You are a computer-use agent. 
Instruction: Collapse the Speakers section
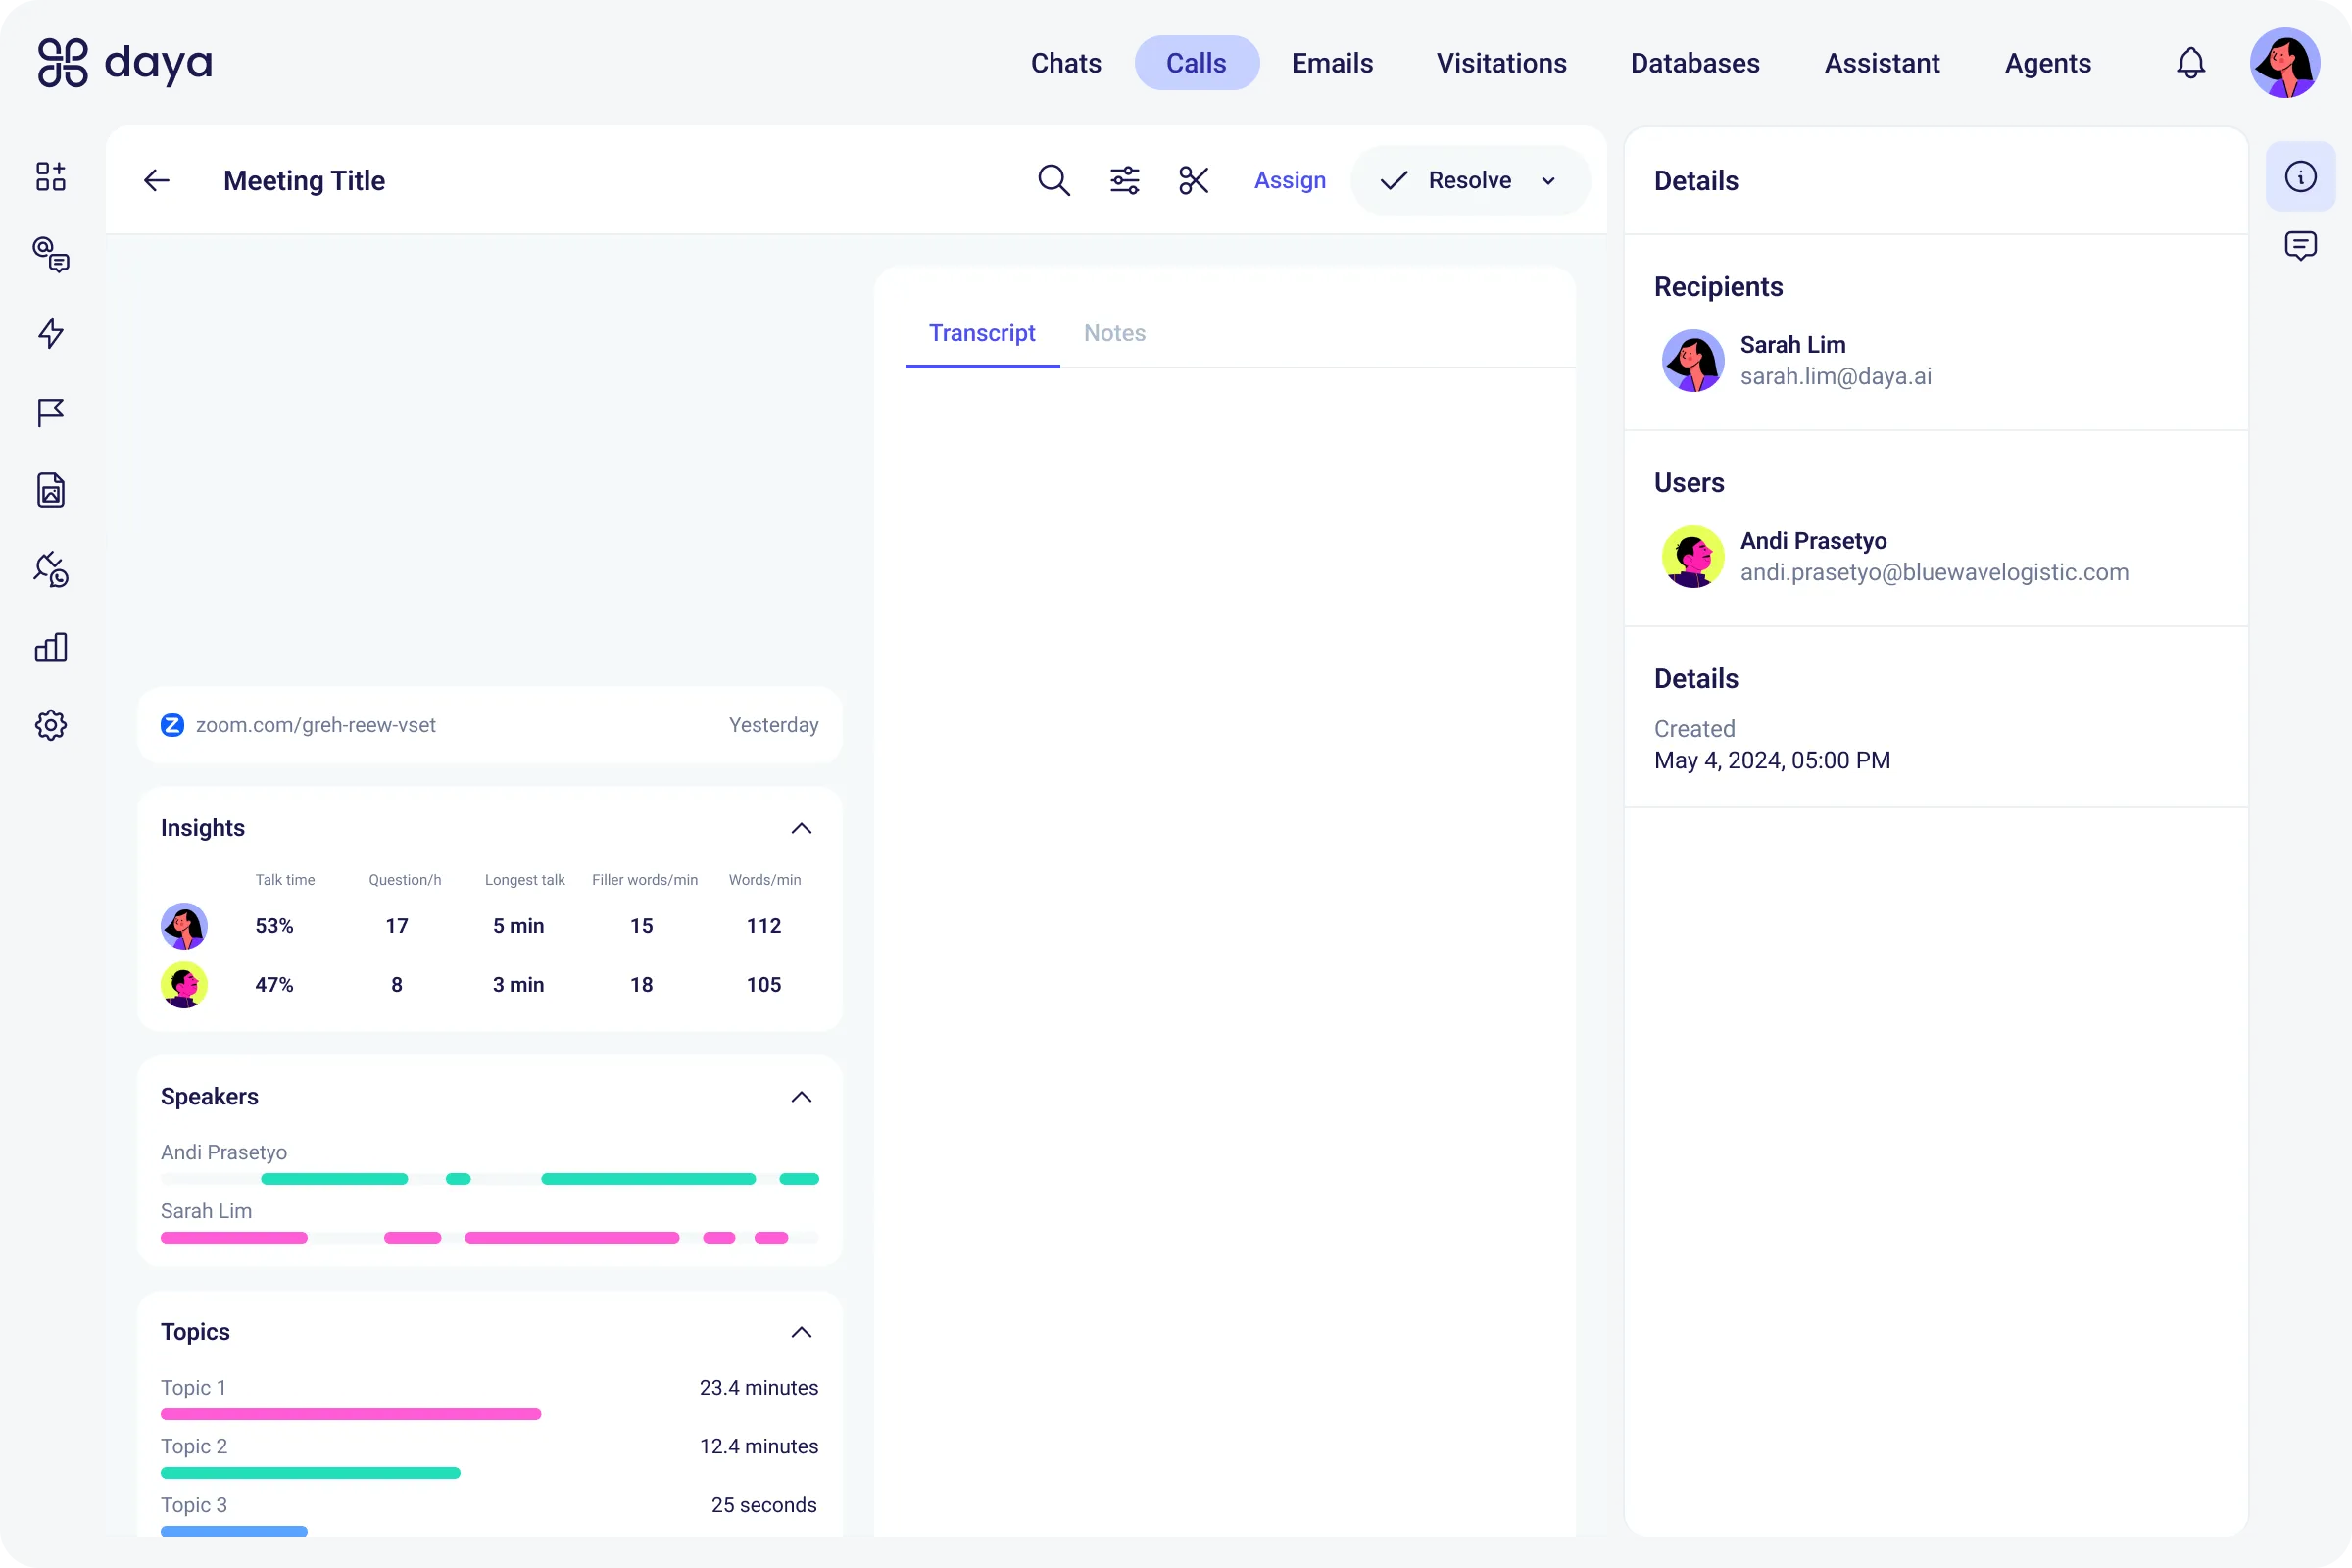click(801, 1097)
